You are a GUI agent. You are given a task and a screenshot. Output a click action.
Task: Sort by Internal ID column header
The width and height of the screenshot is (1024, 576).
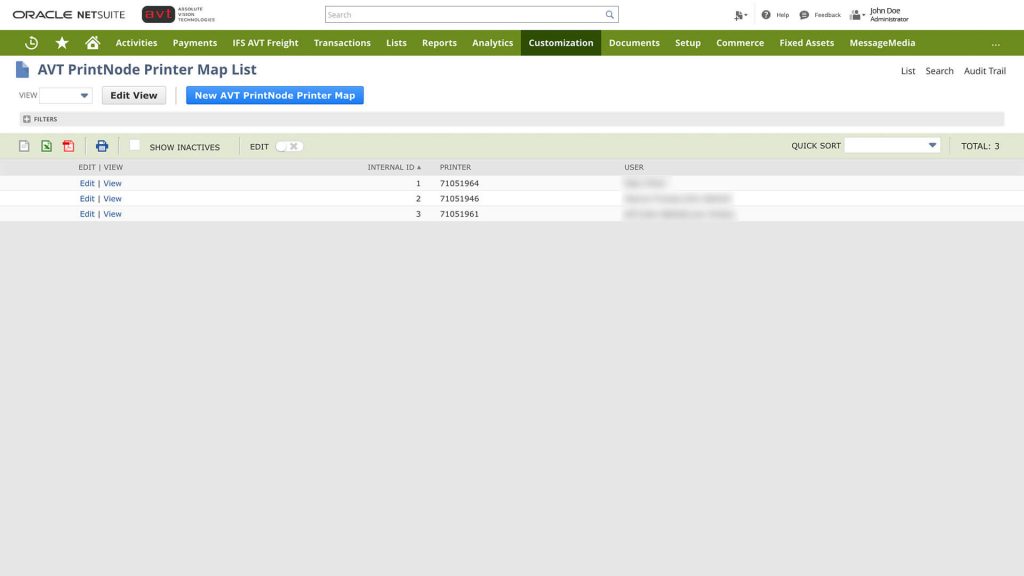coord(394,167)
